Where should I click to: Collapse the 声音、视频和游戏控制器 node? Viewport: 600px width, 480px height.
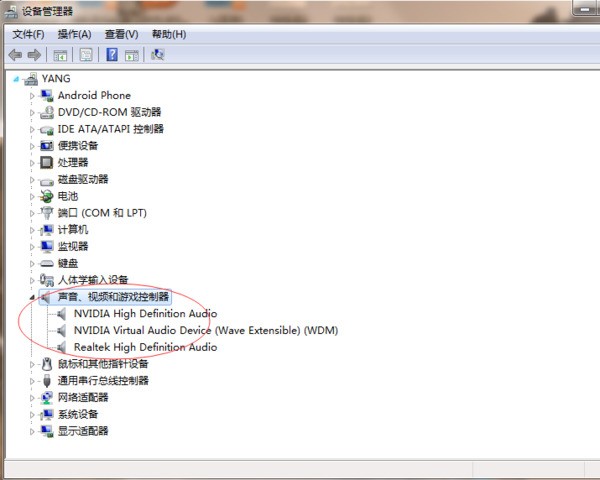tap(32, 297)
